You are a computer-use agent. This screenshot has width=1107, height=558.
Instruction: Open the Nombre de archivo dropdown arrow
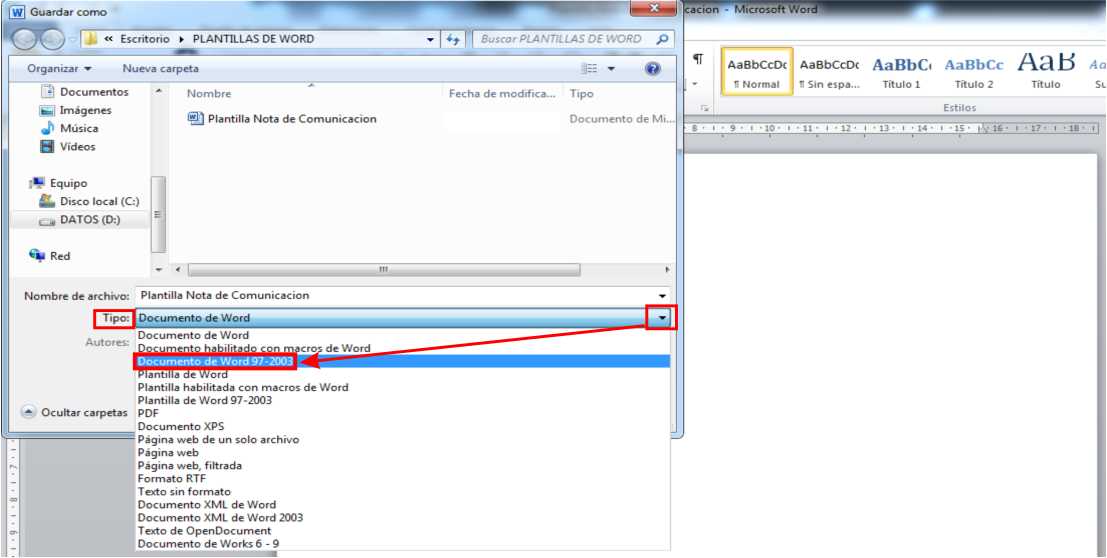click(662, 296)
